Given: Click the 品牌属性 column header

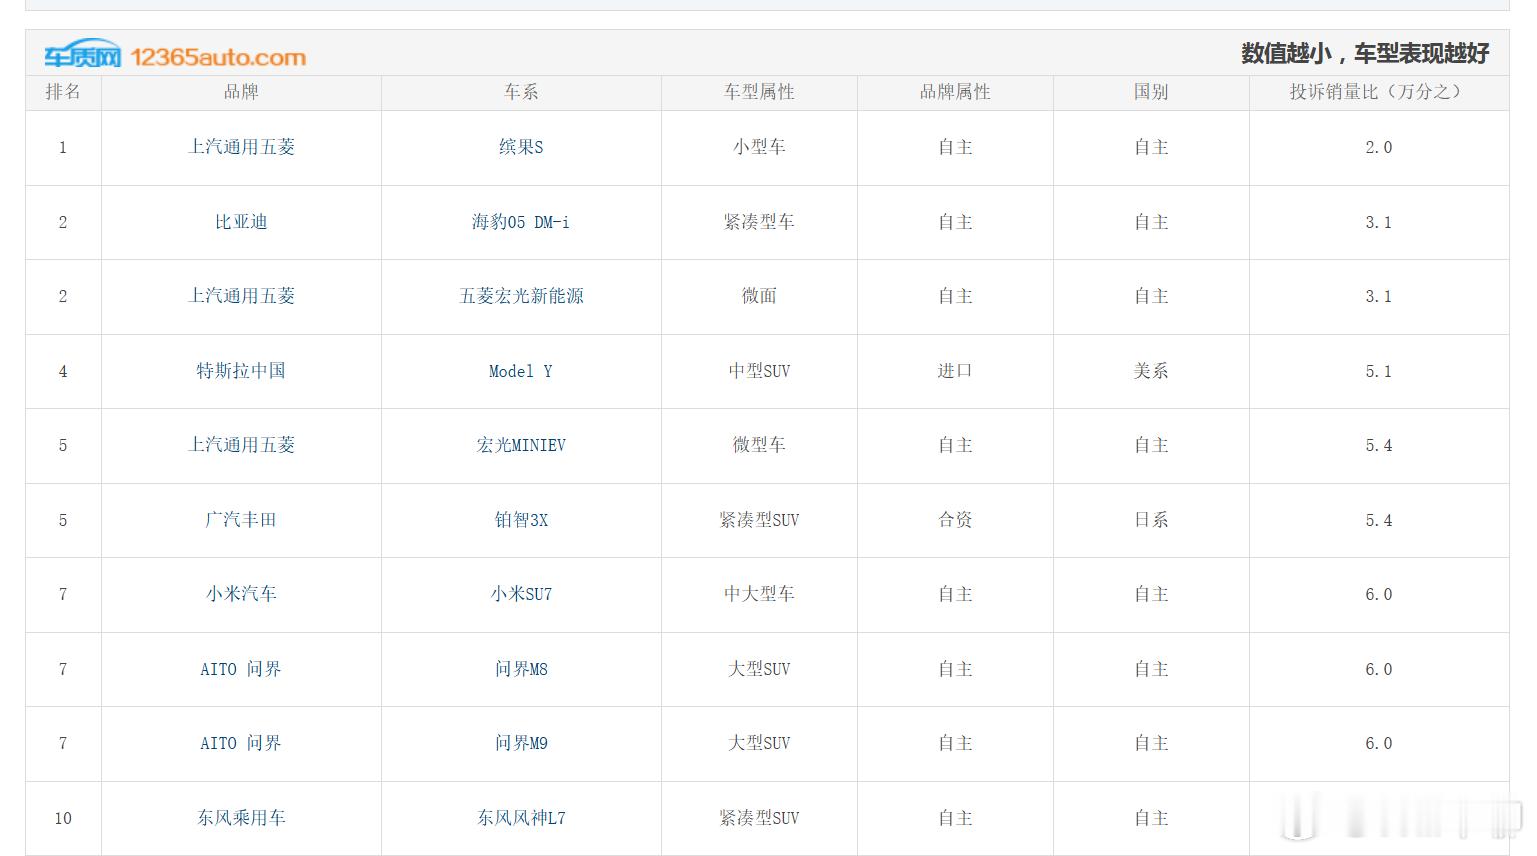Looking at the screenshot, I should pyautogui.click(x=955, y=92).
